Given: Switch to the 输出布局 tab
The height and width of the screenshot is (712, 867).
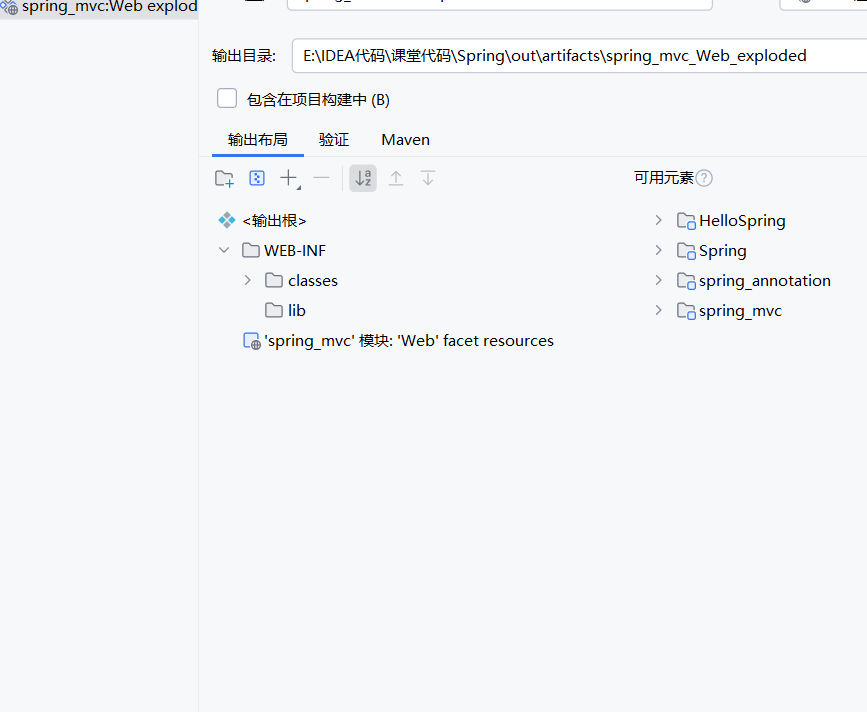Looking at the screenshot, I should pos(257,139).
